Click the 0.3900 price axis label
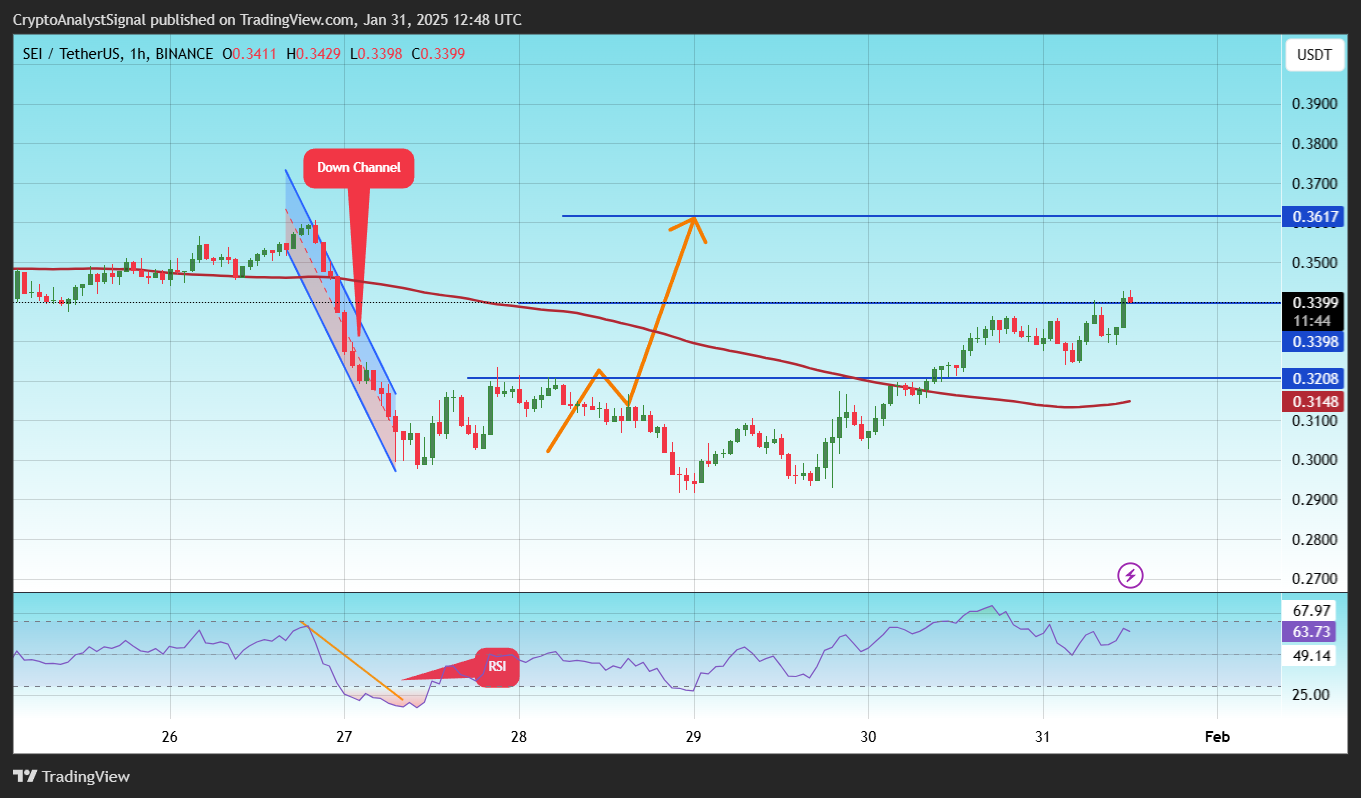 point(1315,105)
